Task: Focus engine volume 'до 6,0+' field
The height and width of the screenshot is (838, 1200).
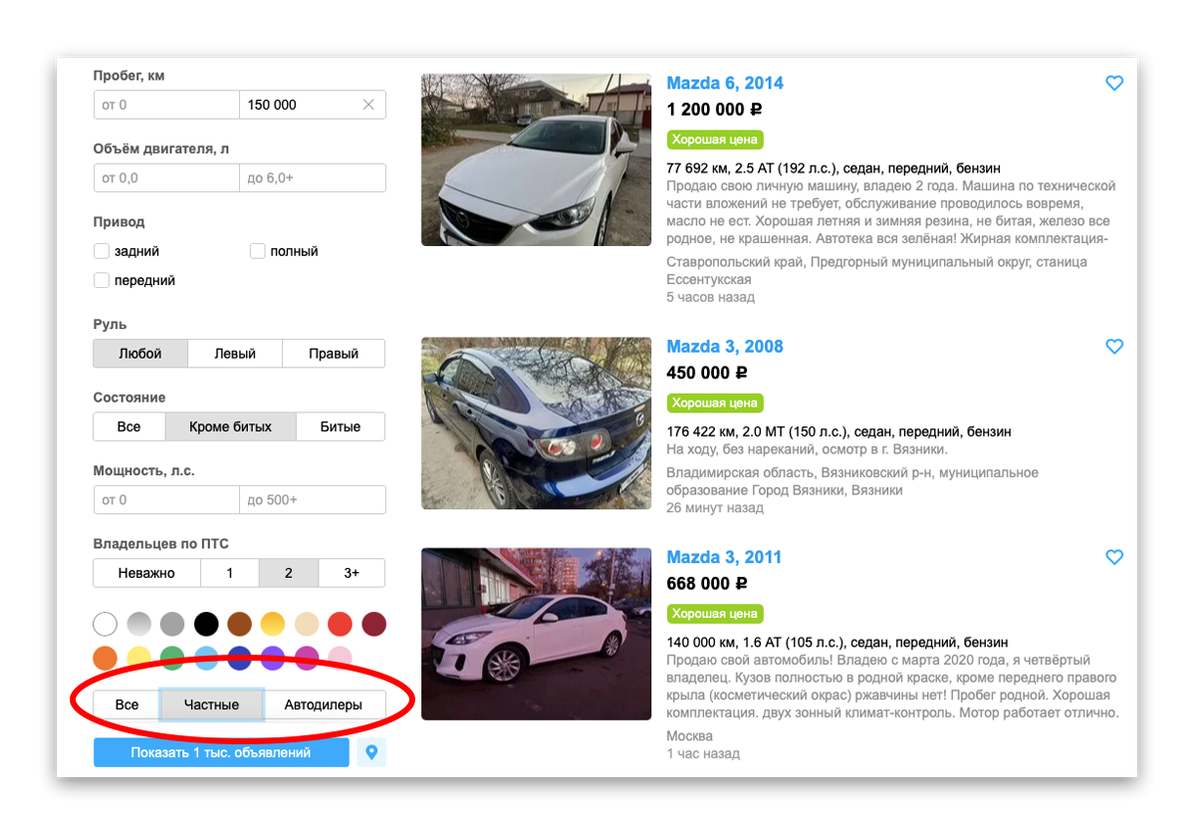Action: [313, 178]
